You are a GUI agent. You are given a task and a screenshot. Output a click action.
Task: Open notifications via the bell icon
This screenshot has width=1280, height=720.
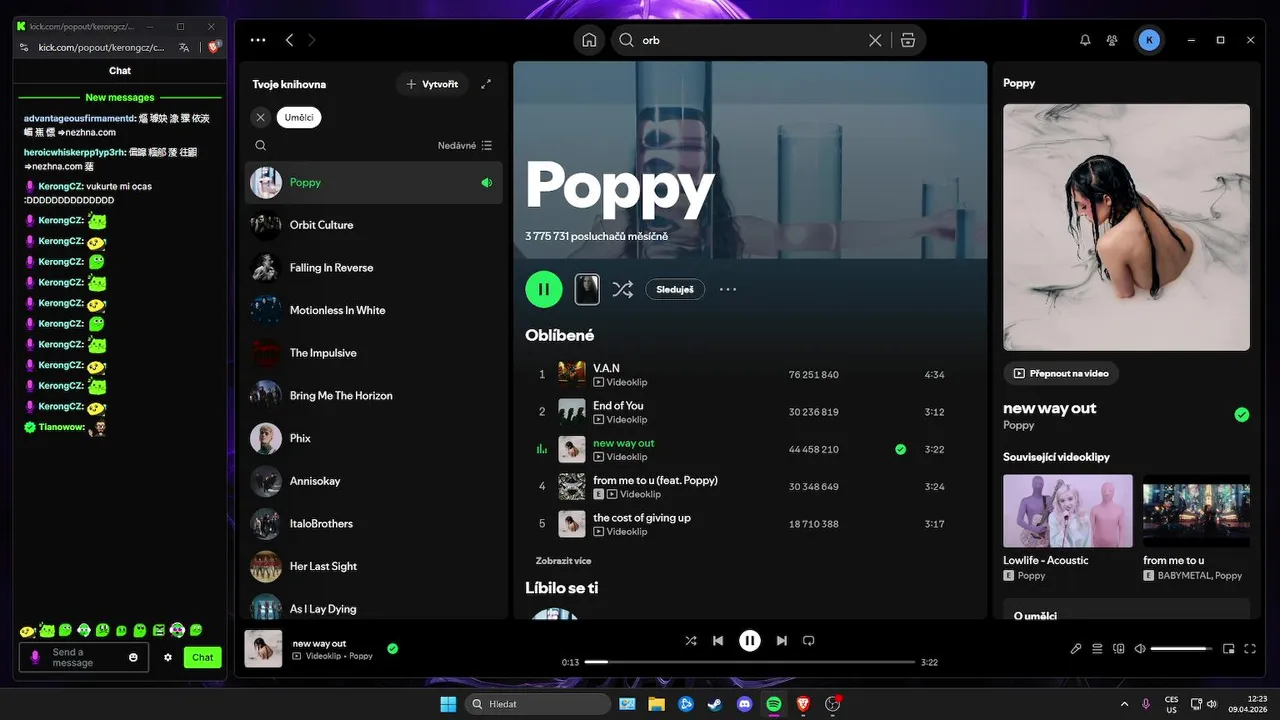(1085, 40)
